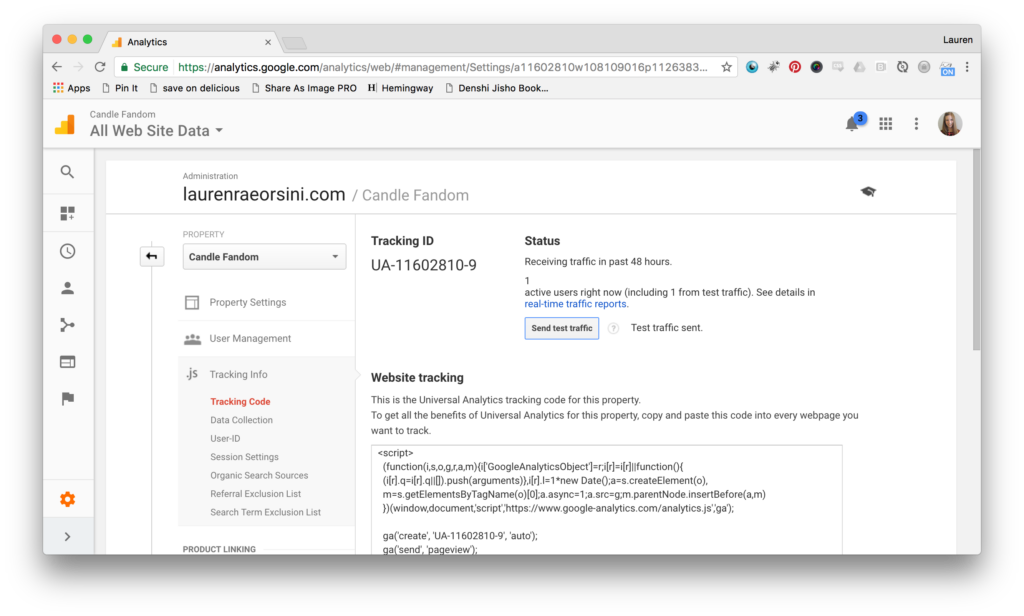Click the graduation cap education icon
This screenshot has width=1024, height=616.
[868, 191]
